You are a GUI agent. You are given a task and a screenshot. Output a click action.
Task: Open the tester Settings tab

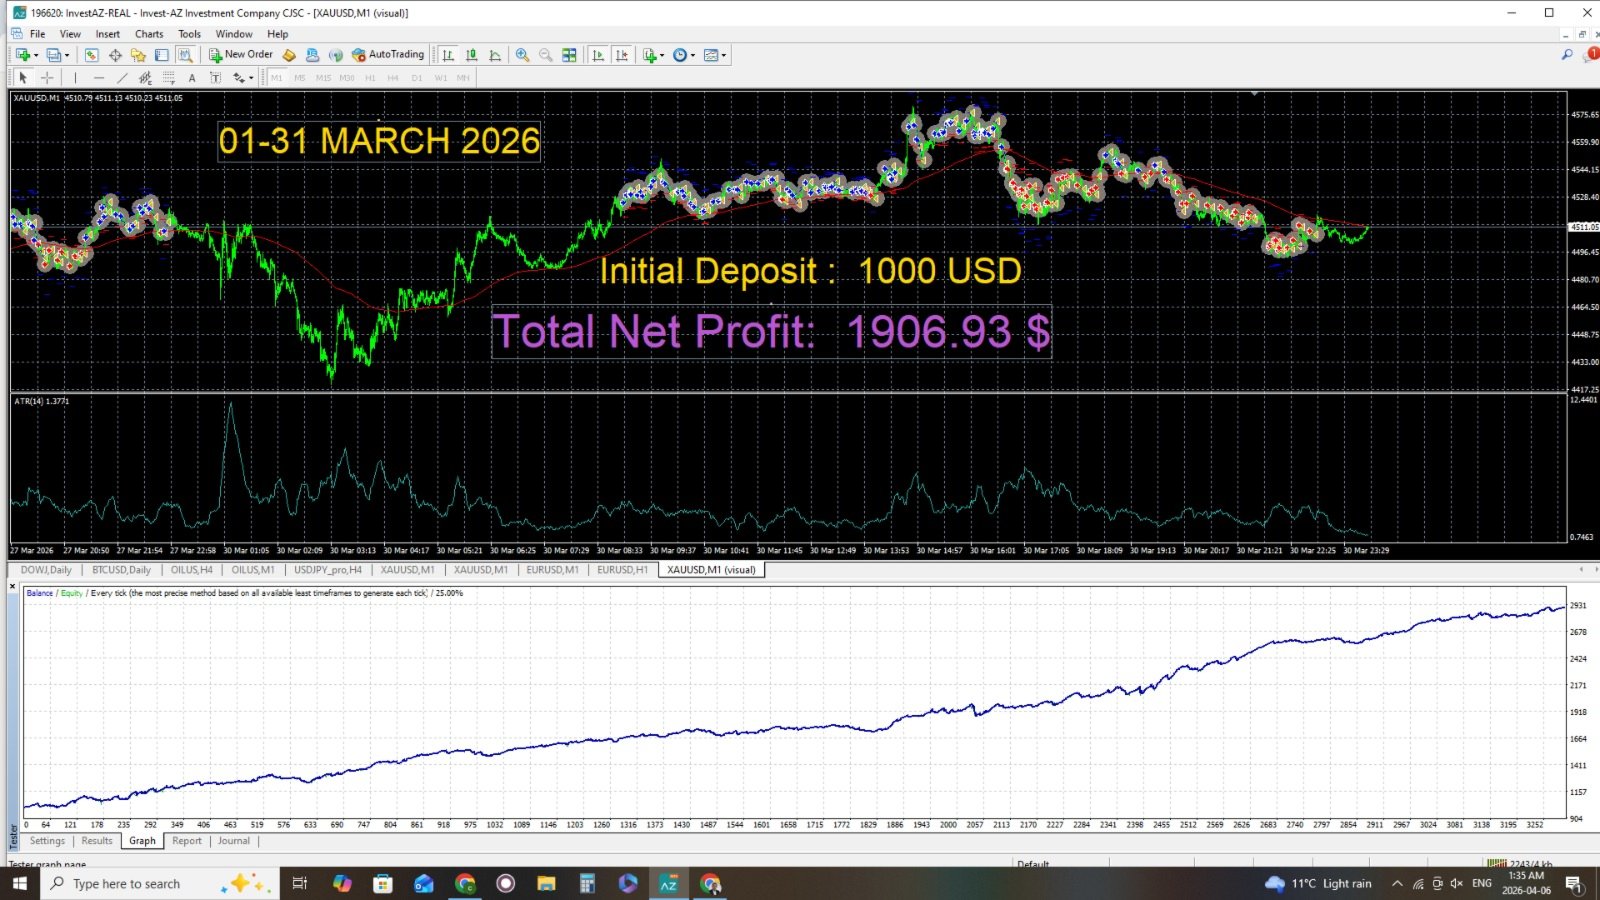47,841
